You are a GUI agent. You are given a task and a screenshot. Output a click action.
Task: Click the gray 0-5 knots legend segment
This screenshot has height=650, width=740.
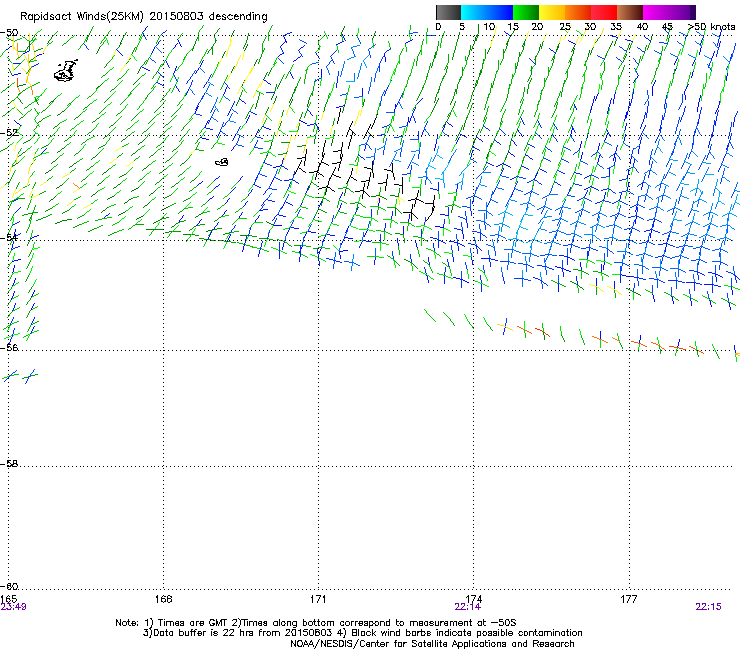[448, 12]
